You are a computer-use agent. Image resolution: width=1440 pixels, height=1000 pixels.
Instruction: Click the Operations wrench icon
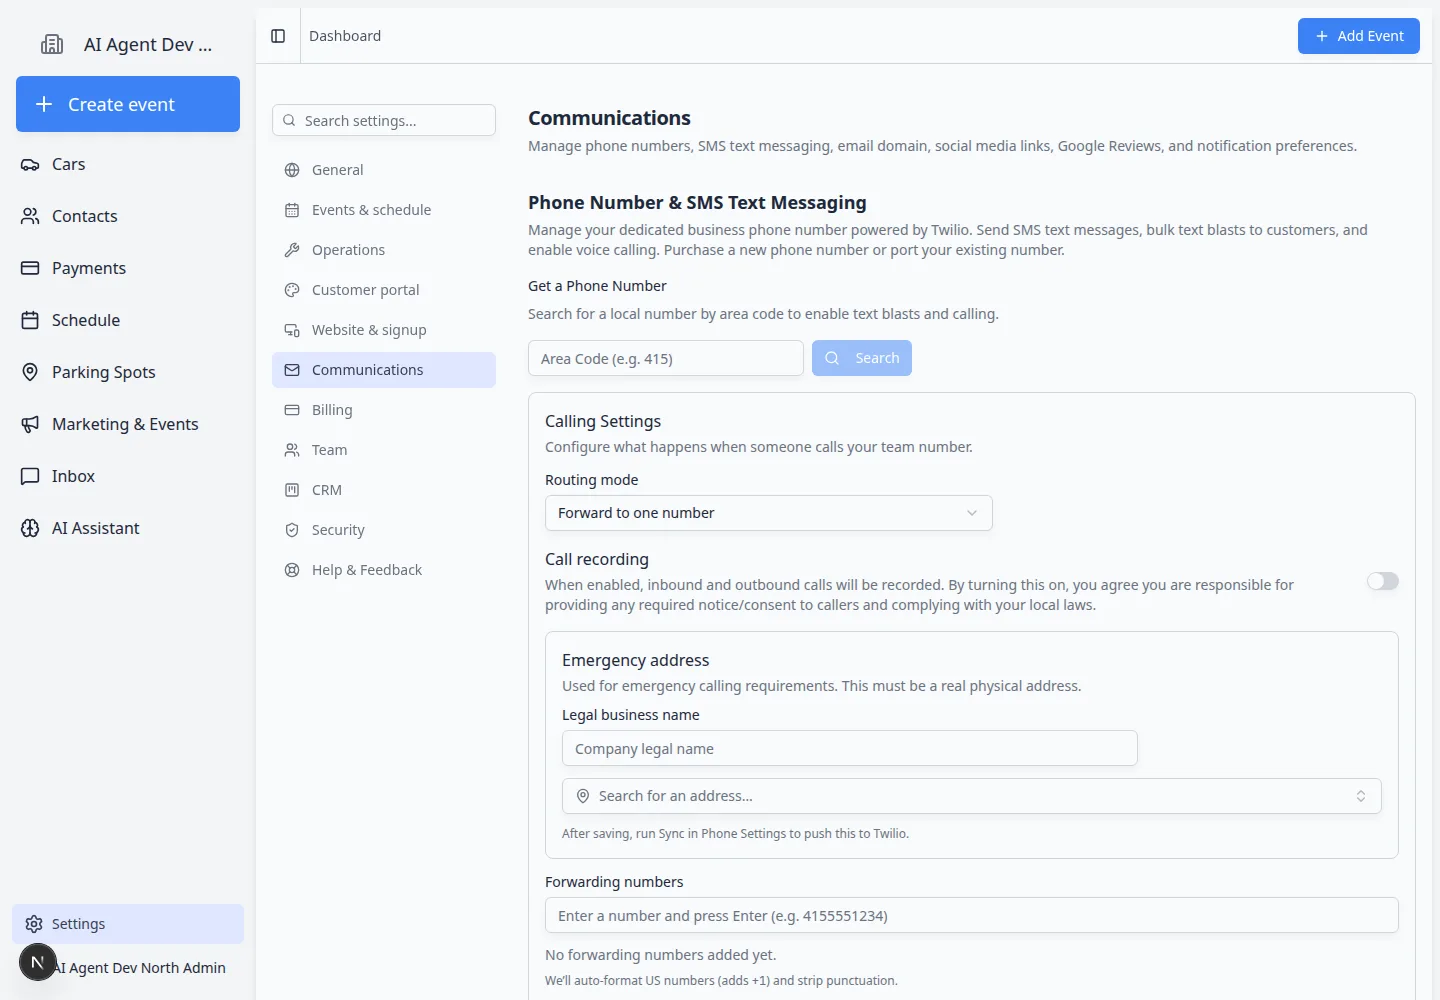click(292, 250)
